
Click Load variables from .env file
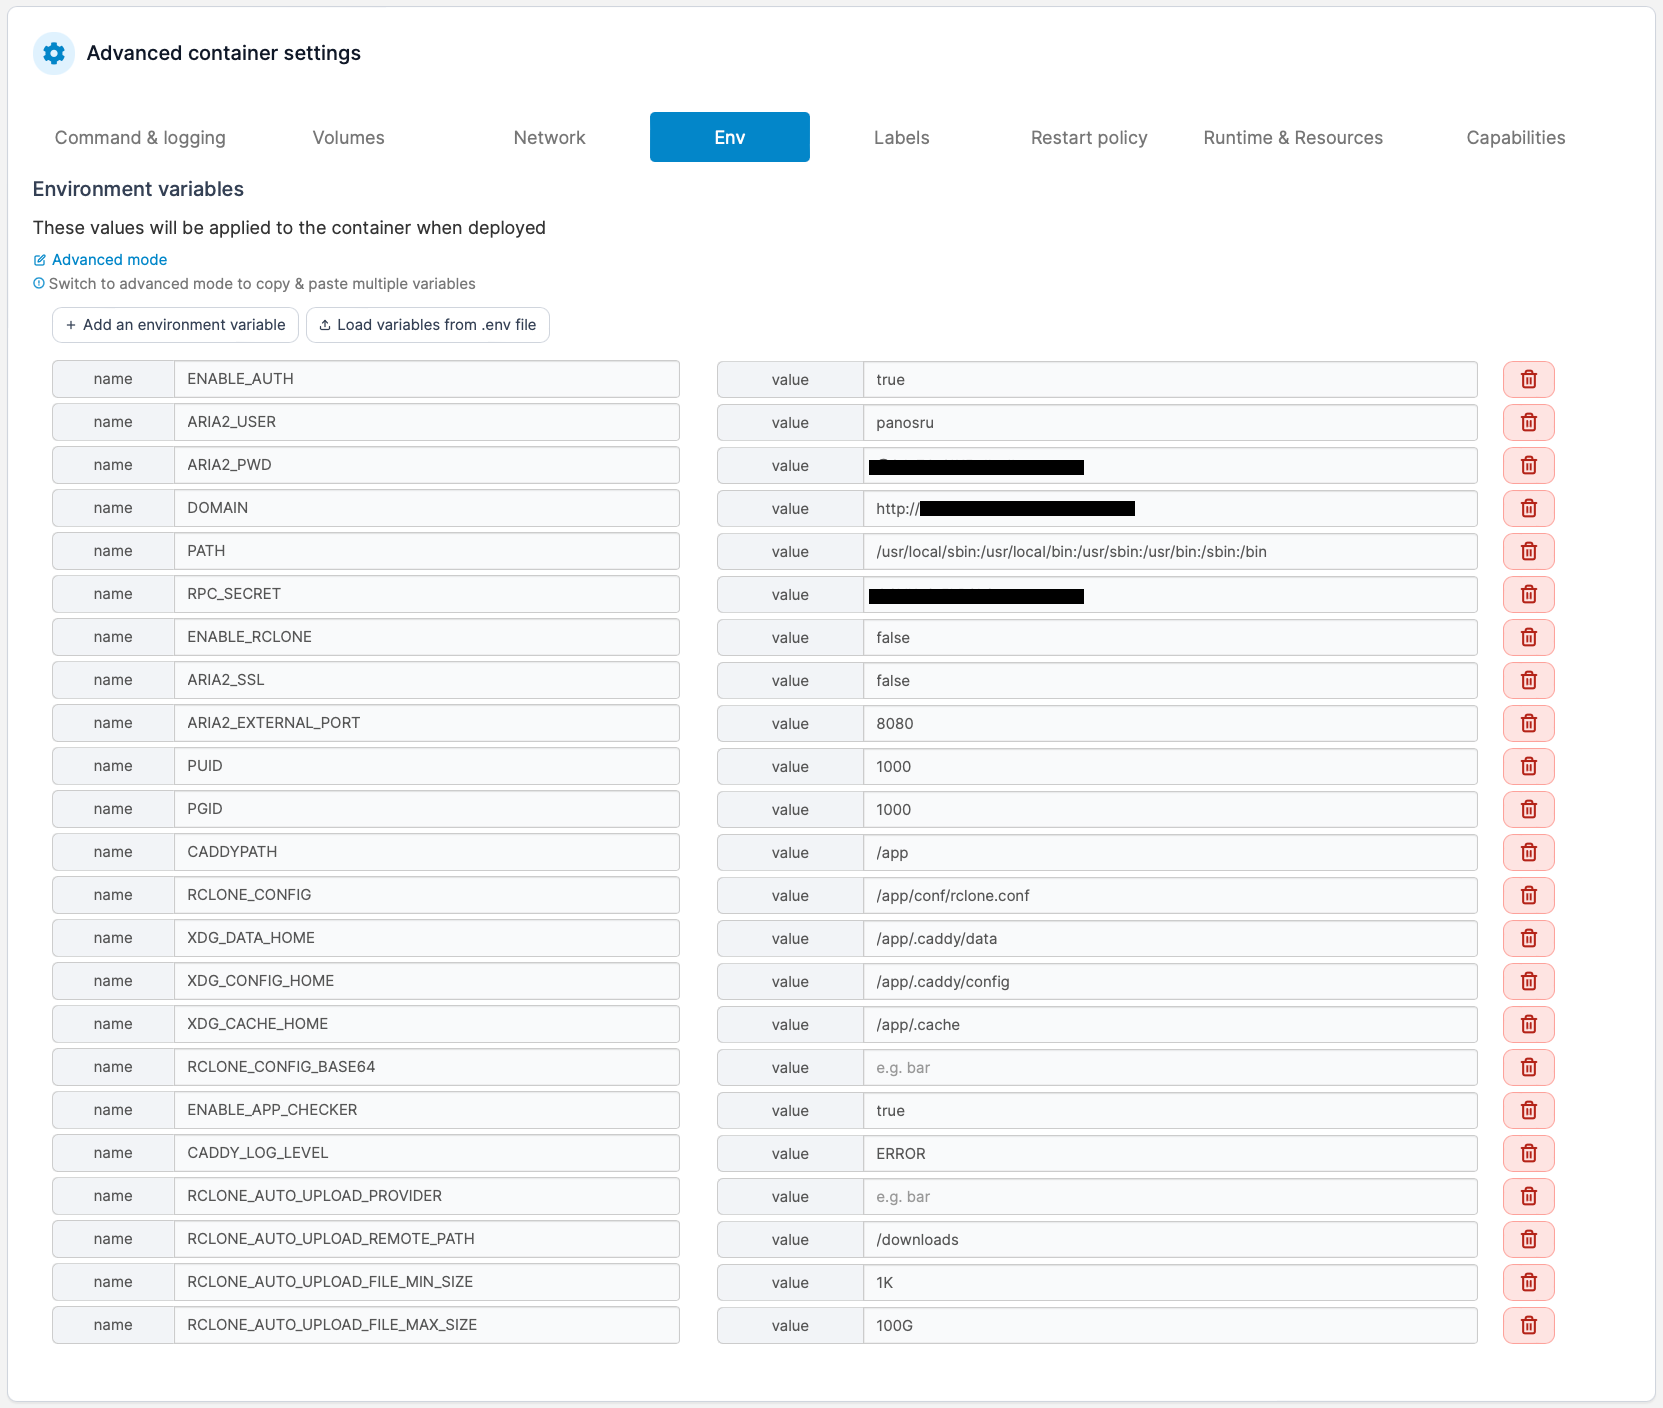click(428, 325)
